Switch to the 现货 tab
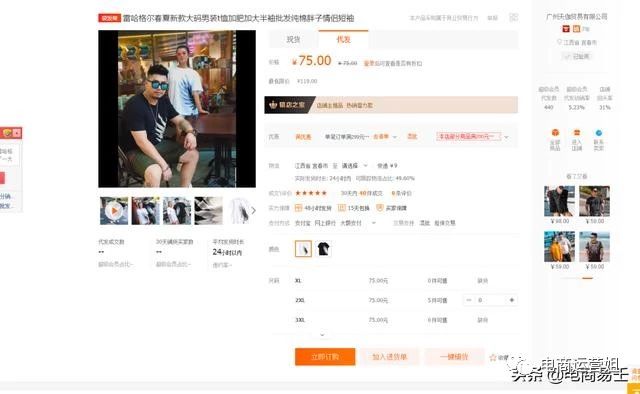 click(293, 40)
